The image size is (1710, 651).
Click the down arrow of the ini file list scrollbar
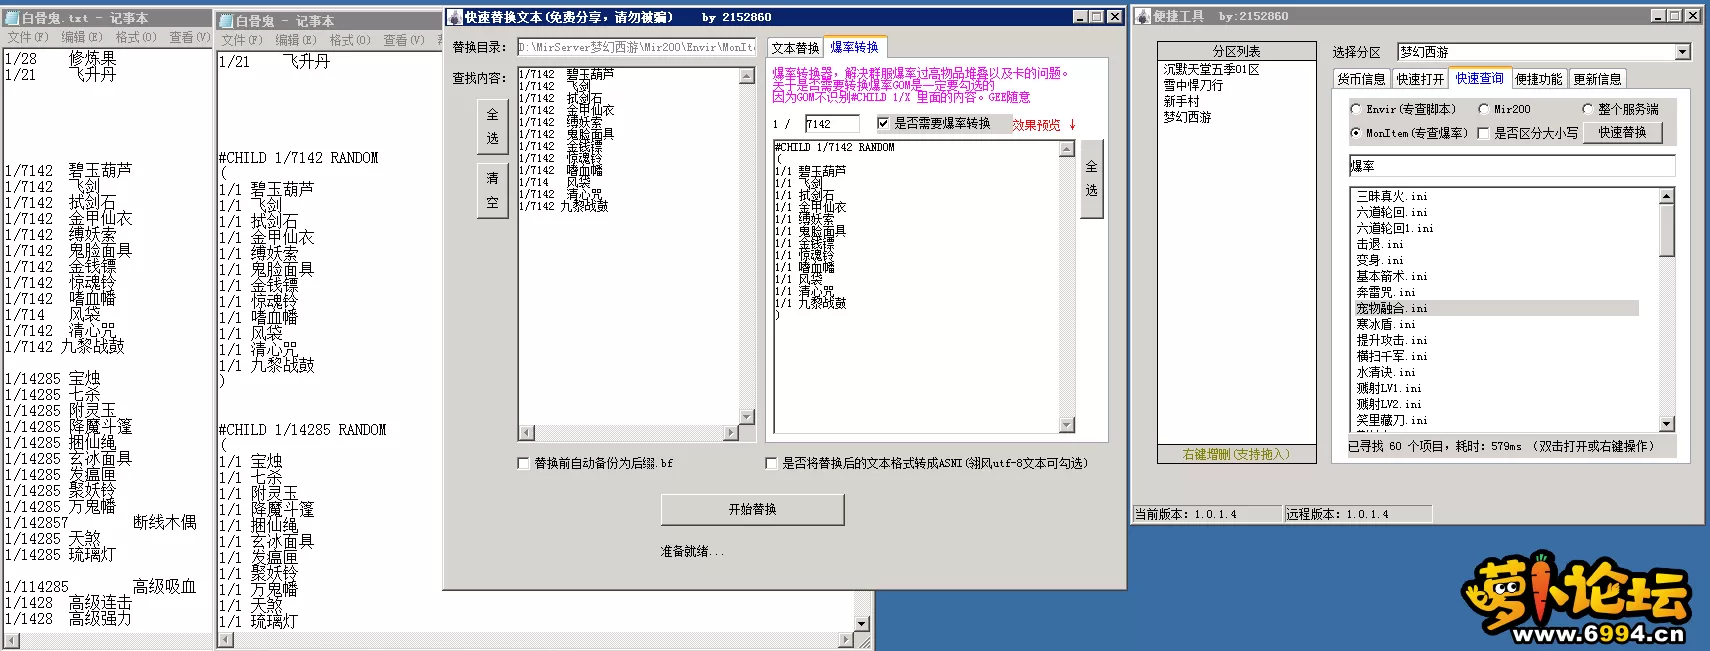(1666, 424)
